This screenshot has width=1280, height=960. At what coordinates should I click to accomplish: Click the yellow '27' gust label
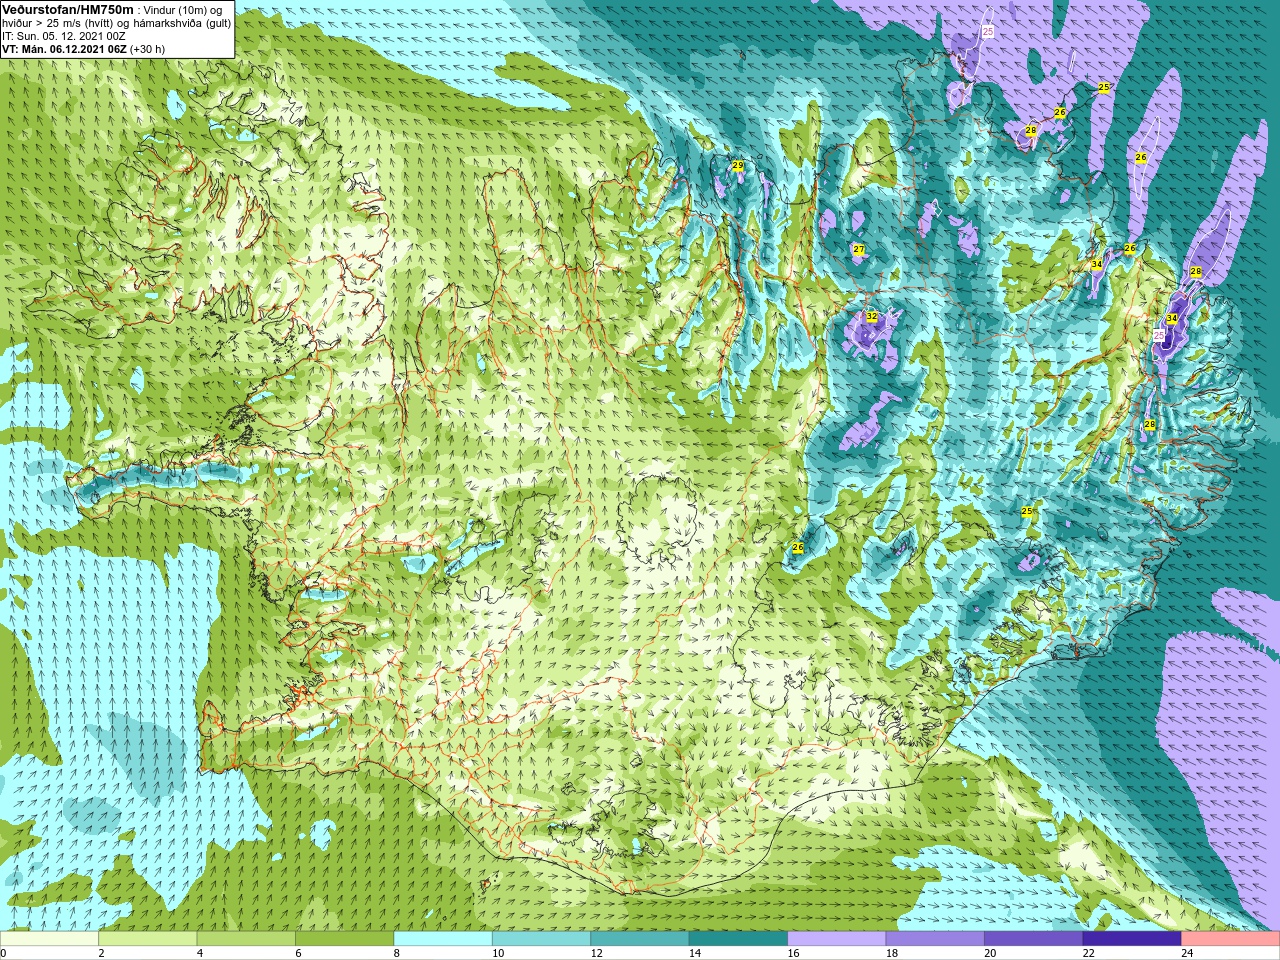(x=859, y=249)
